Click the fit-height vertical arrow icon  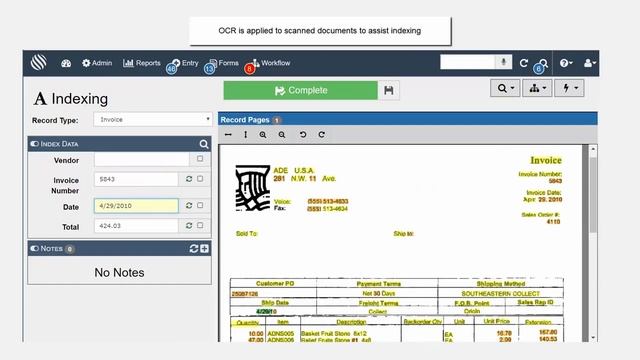coord(245,134)
